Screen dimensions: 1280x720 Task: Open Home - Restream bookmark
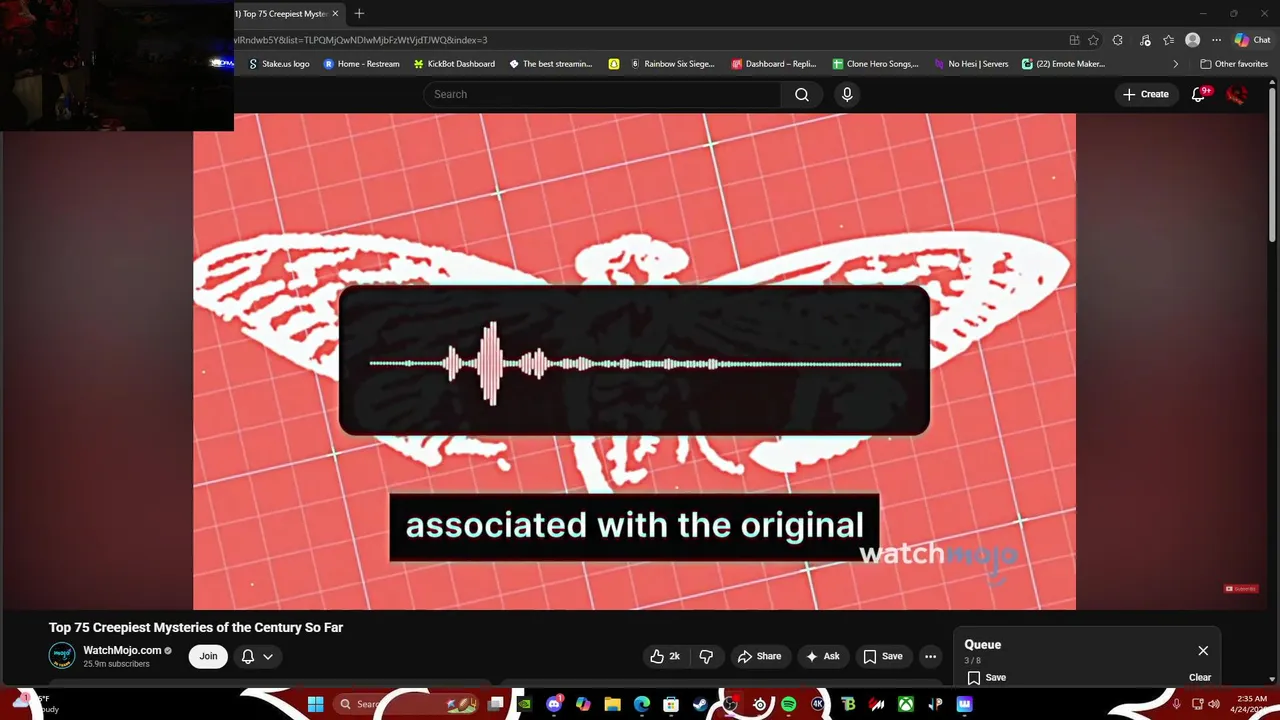[361, 64]
